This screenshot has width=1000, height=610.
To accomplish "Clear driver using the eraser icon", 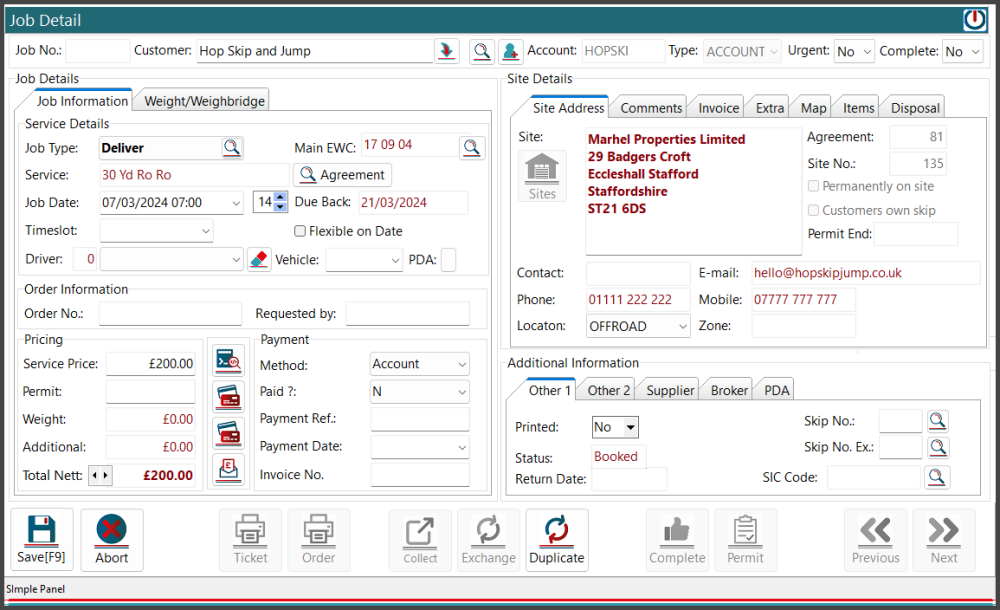I will pyautogui.click(x=259, y=260).
